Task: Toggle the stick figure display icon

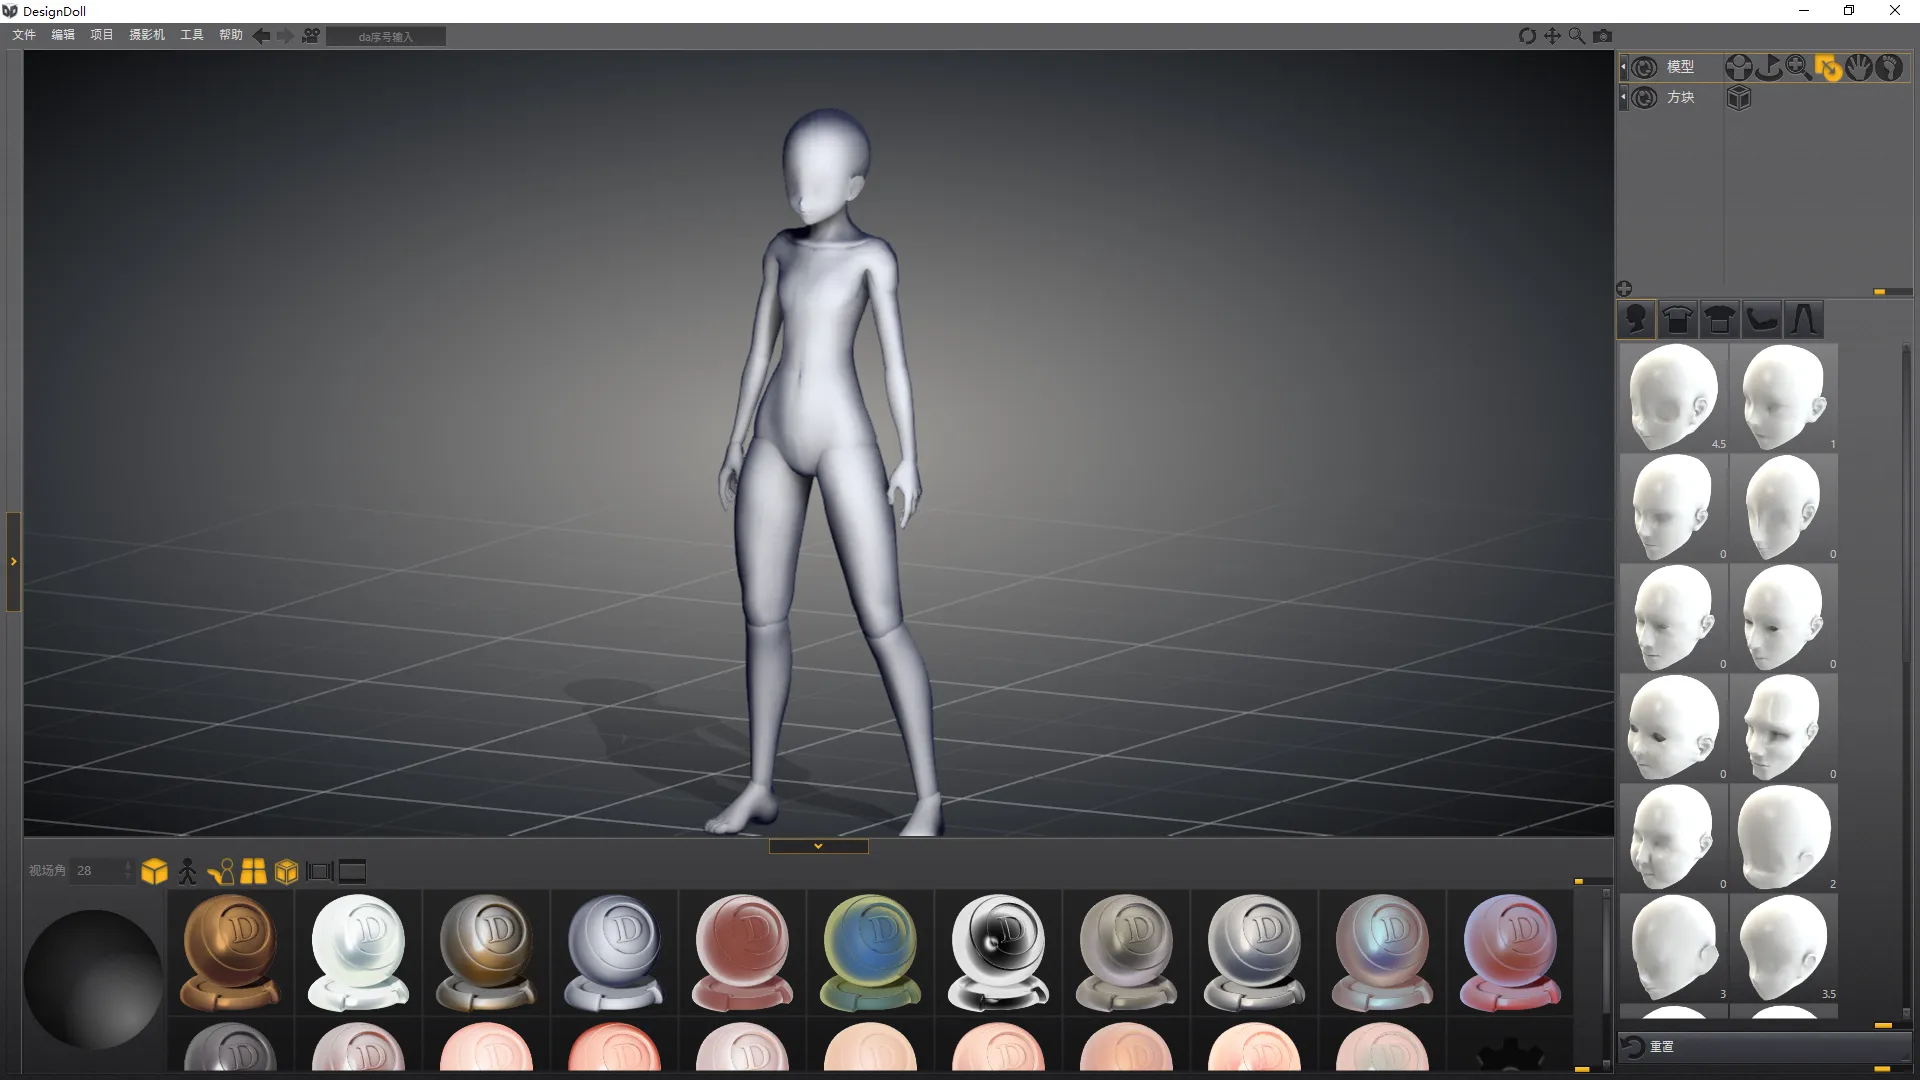Action: [187, 872]
